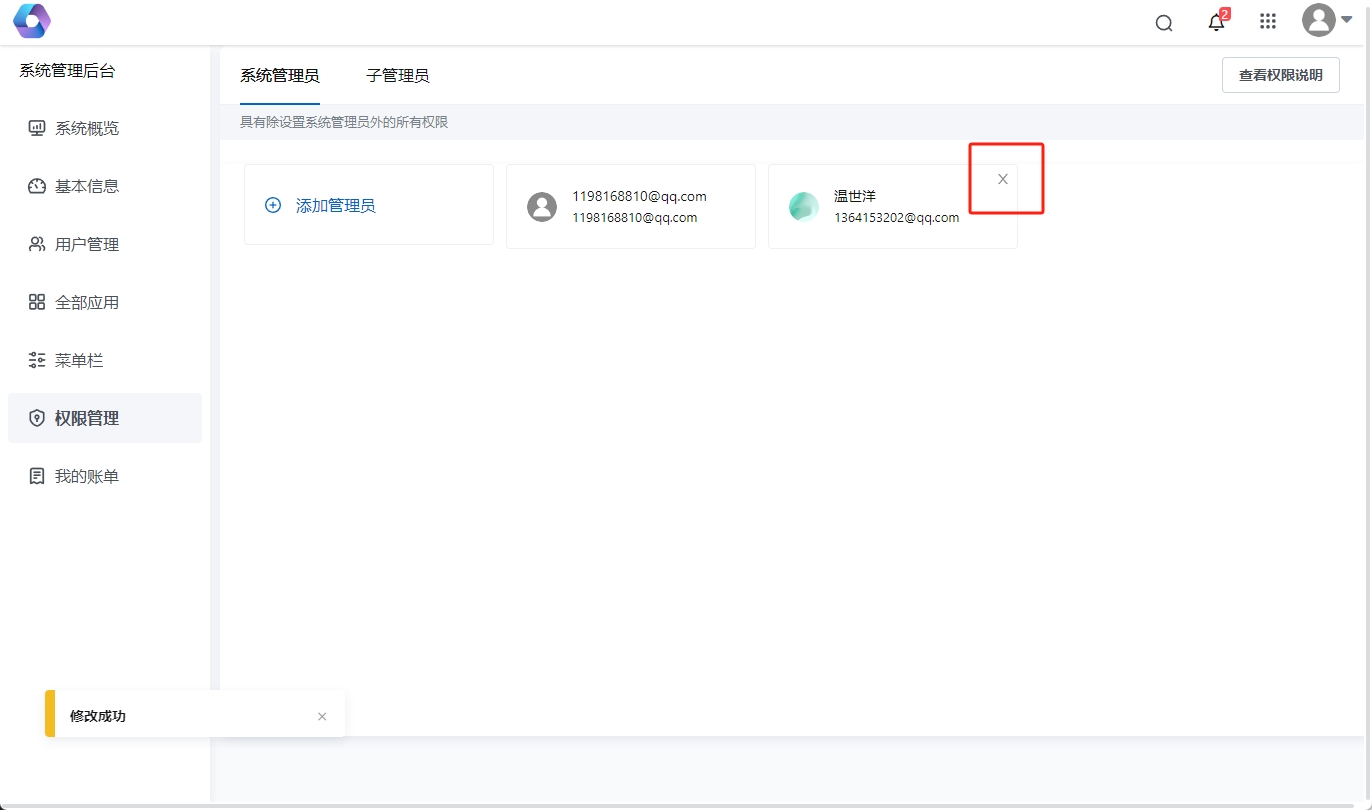
Task: Open 我的账单 billing page
Action: point(84,475)
